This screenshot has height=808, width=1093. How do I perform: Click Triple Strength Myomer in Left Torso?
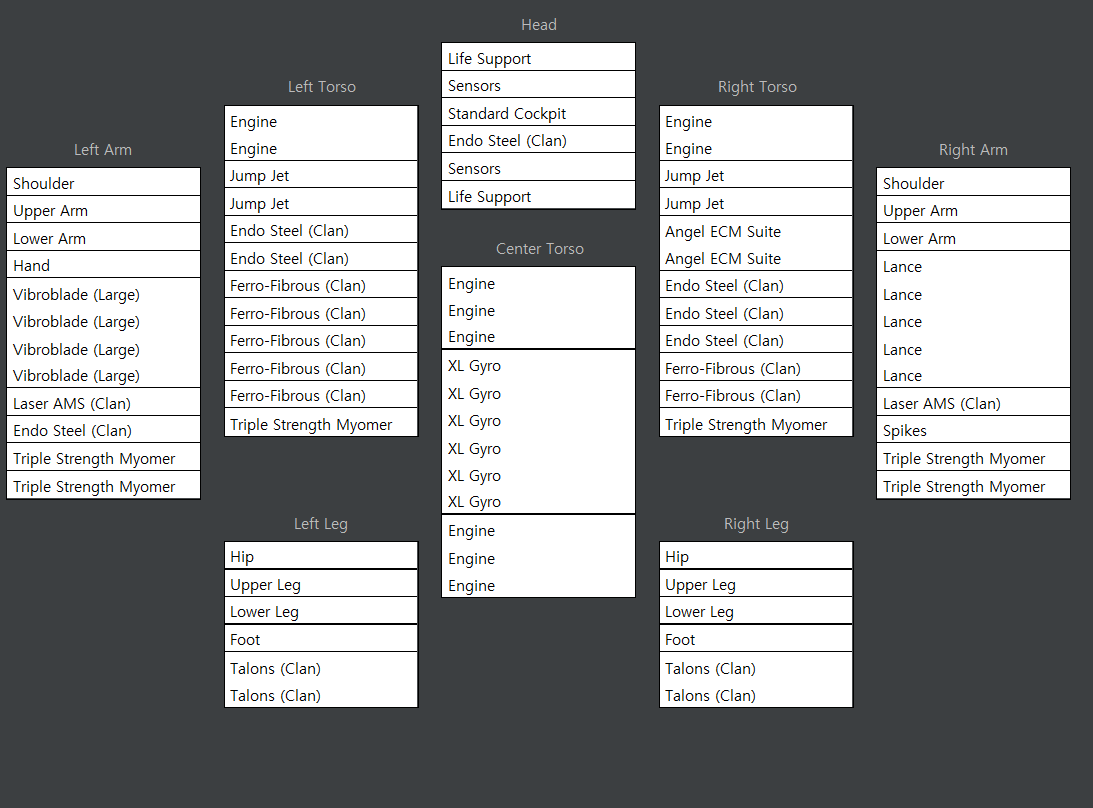point(321,424)
